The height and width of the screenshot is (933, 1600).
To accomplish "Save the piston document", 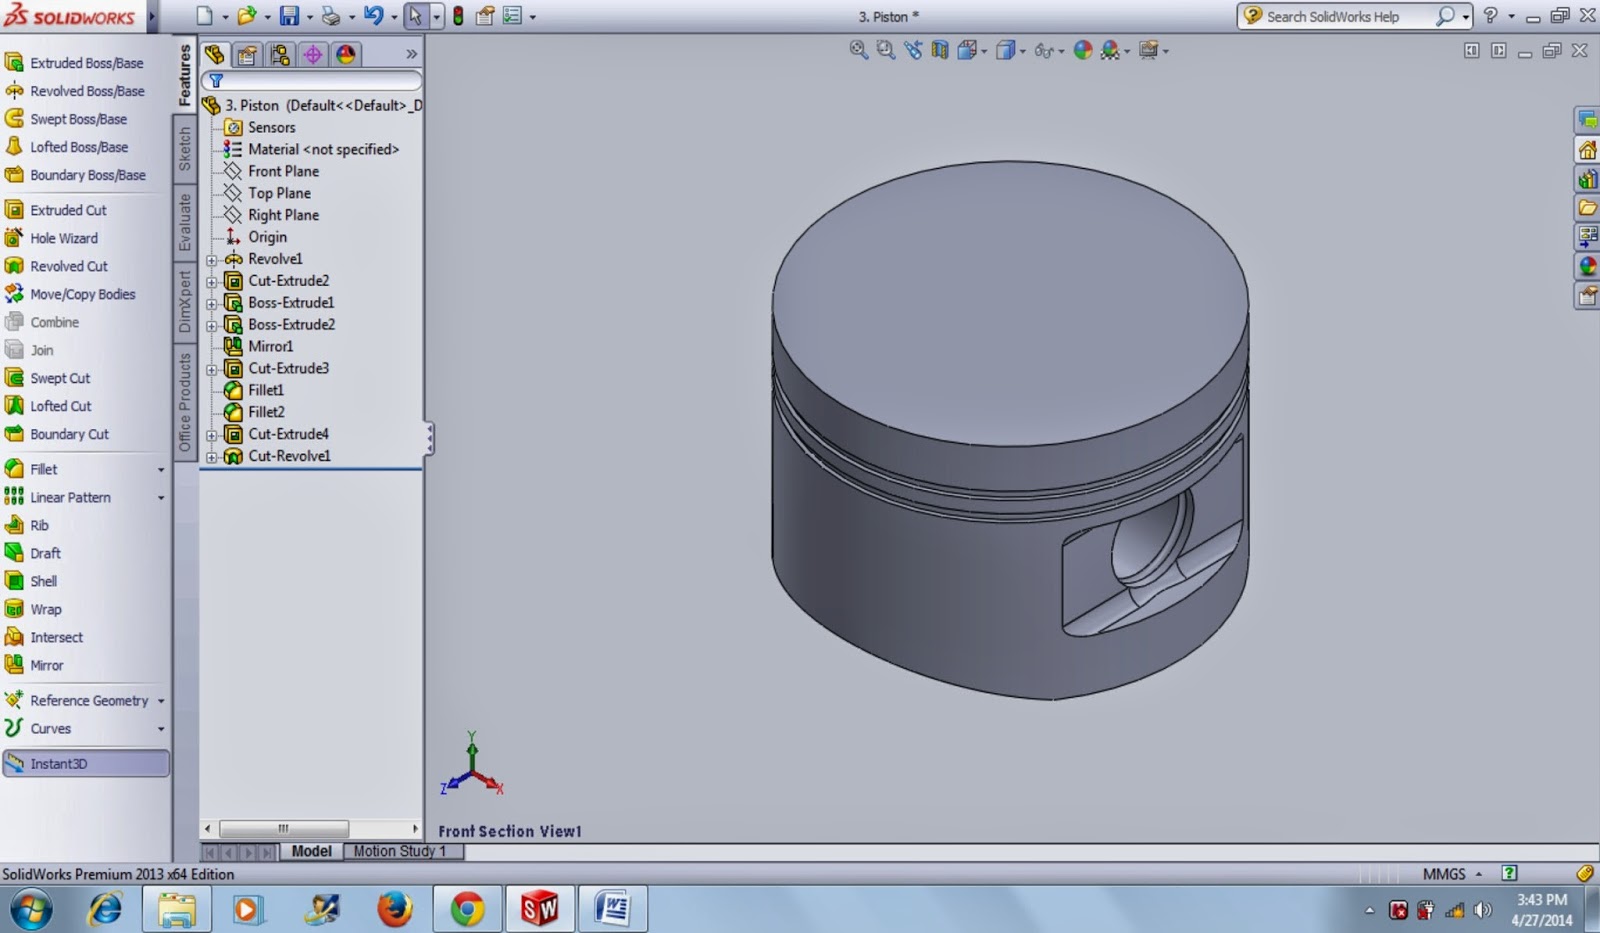I will pos(289,16).
